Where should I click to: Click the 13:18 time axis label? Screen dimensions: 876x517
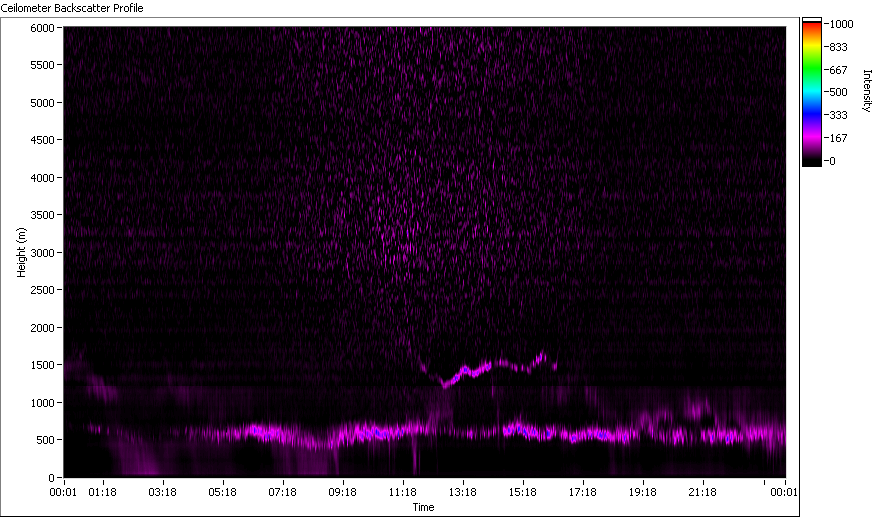[x=463, y=492]
